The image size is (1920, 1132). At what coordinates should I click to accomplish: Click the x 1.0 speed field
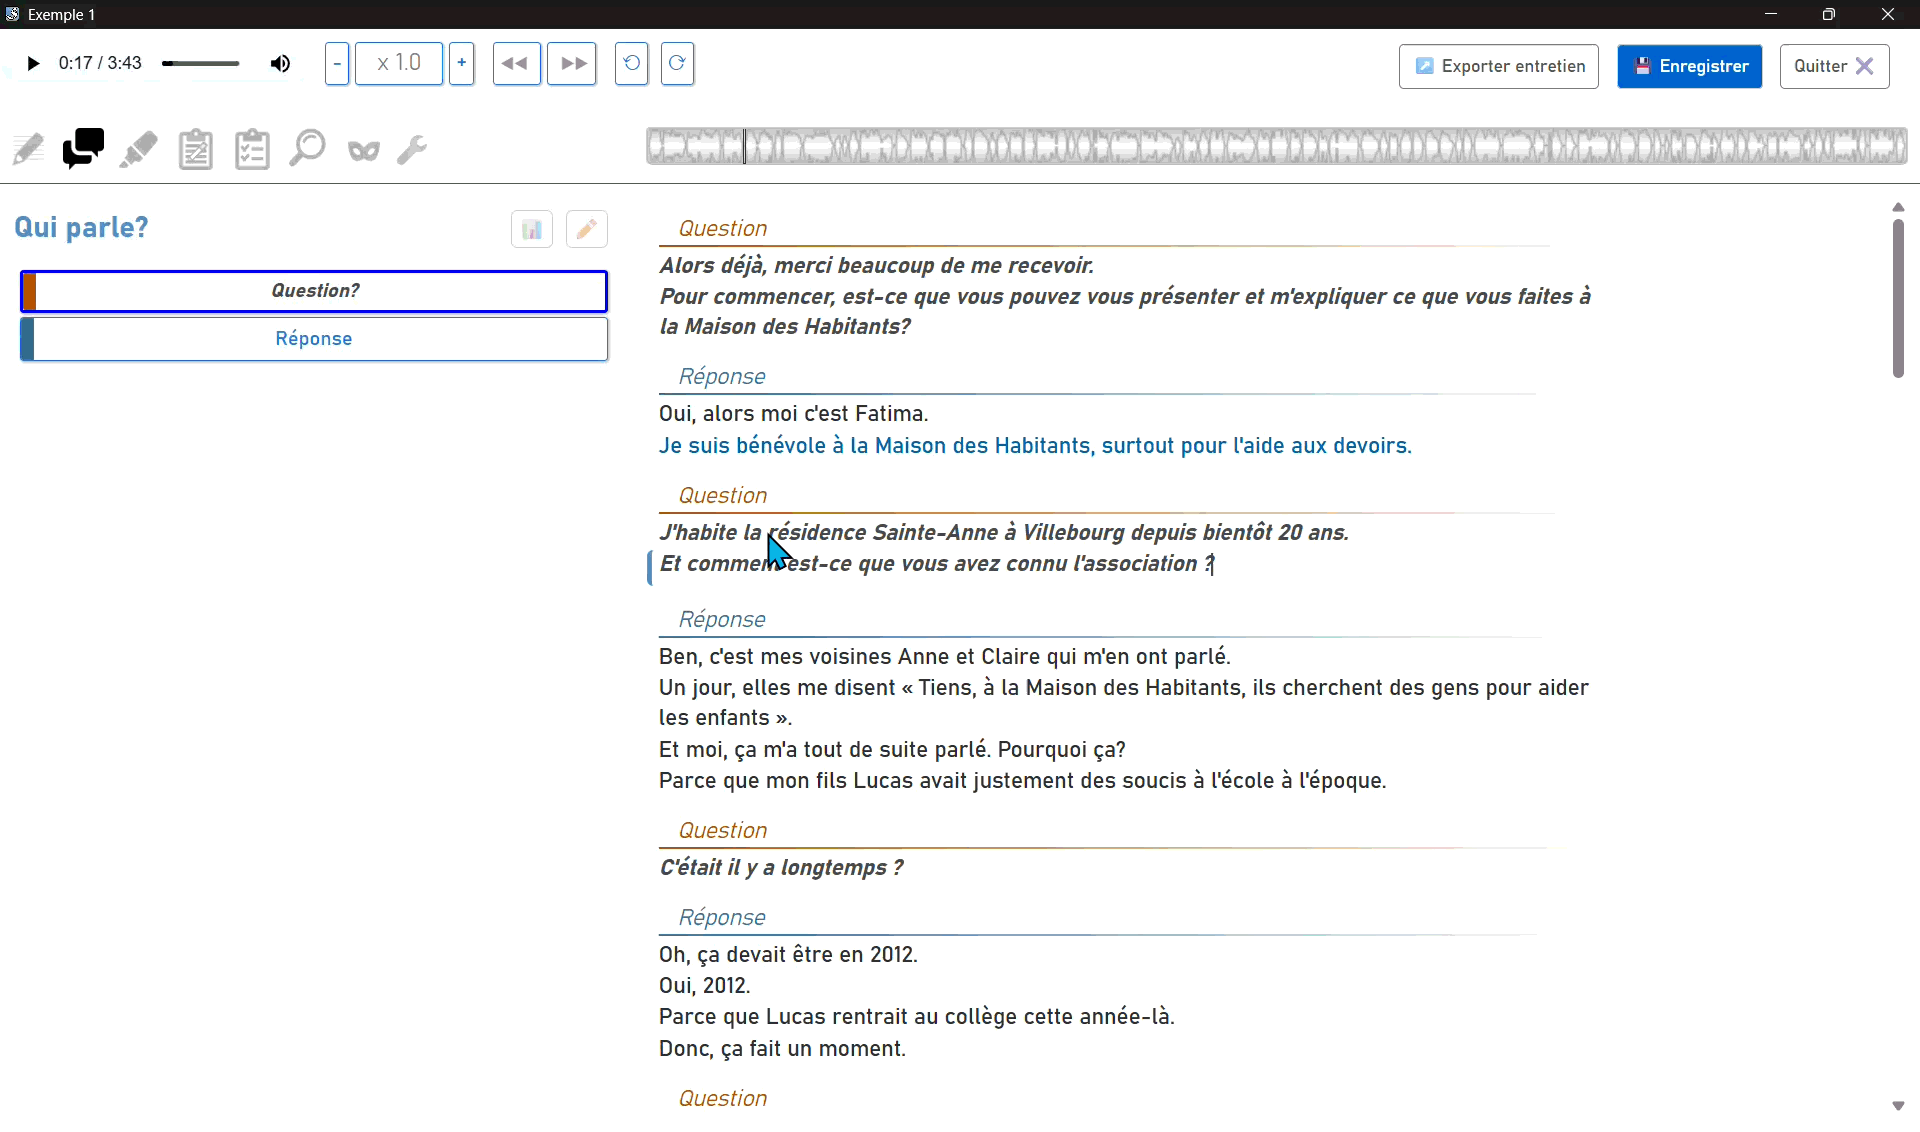point(399,64)
